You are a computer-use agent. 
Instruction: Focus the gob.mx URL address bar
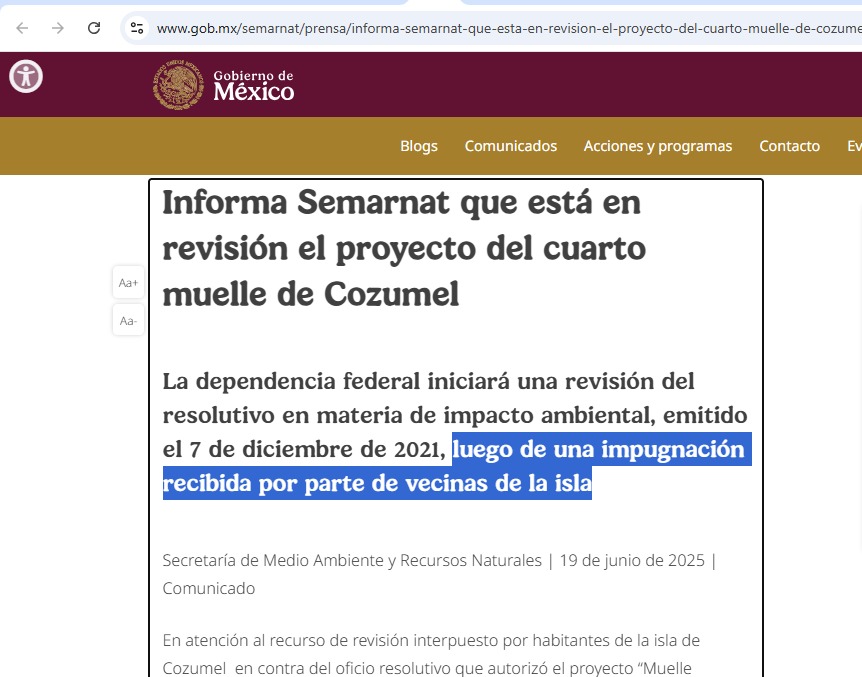point(500,28)
